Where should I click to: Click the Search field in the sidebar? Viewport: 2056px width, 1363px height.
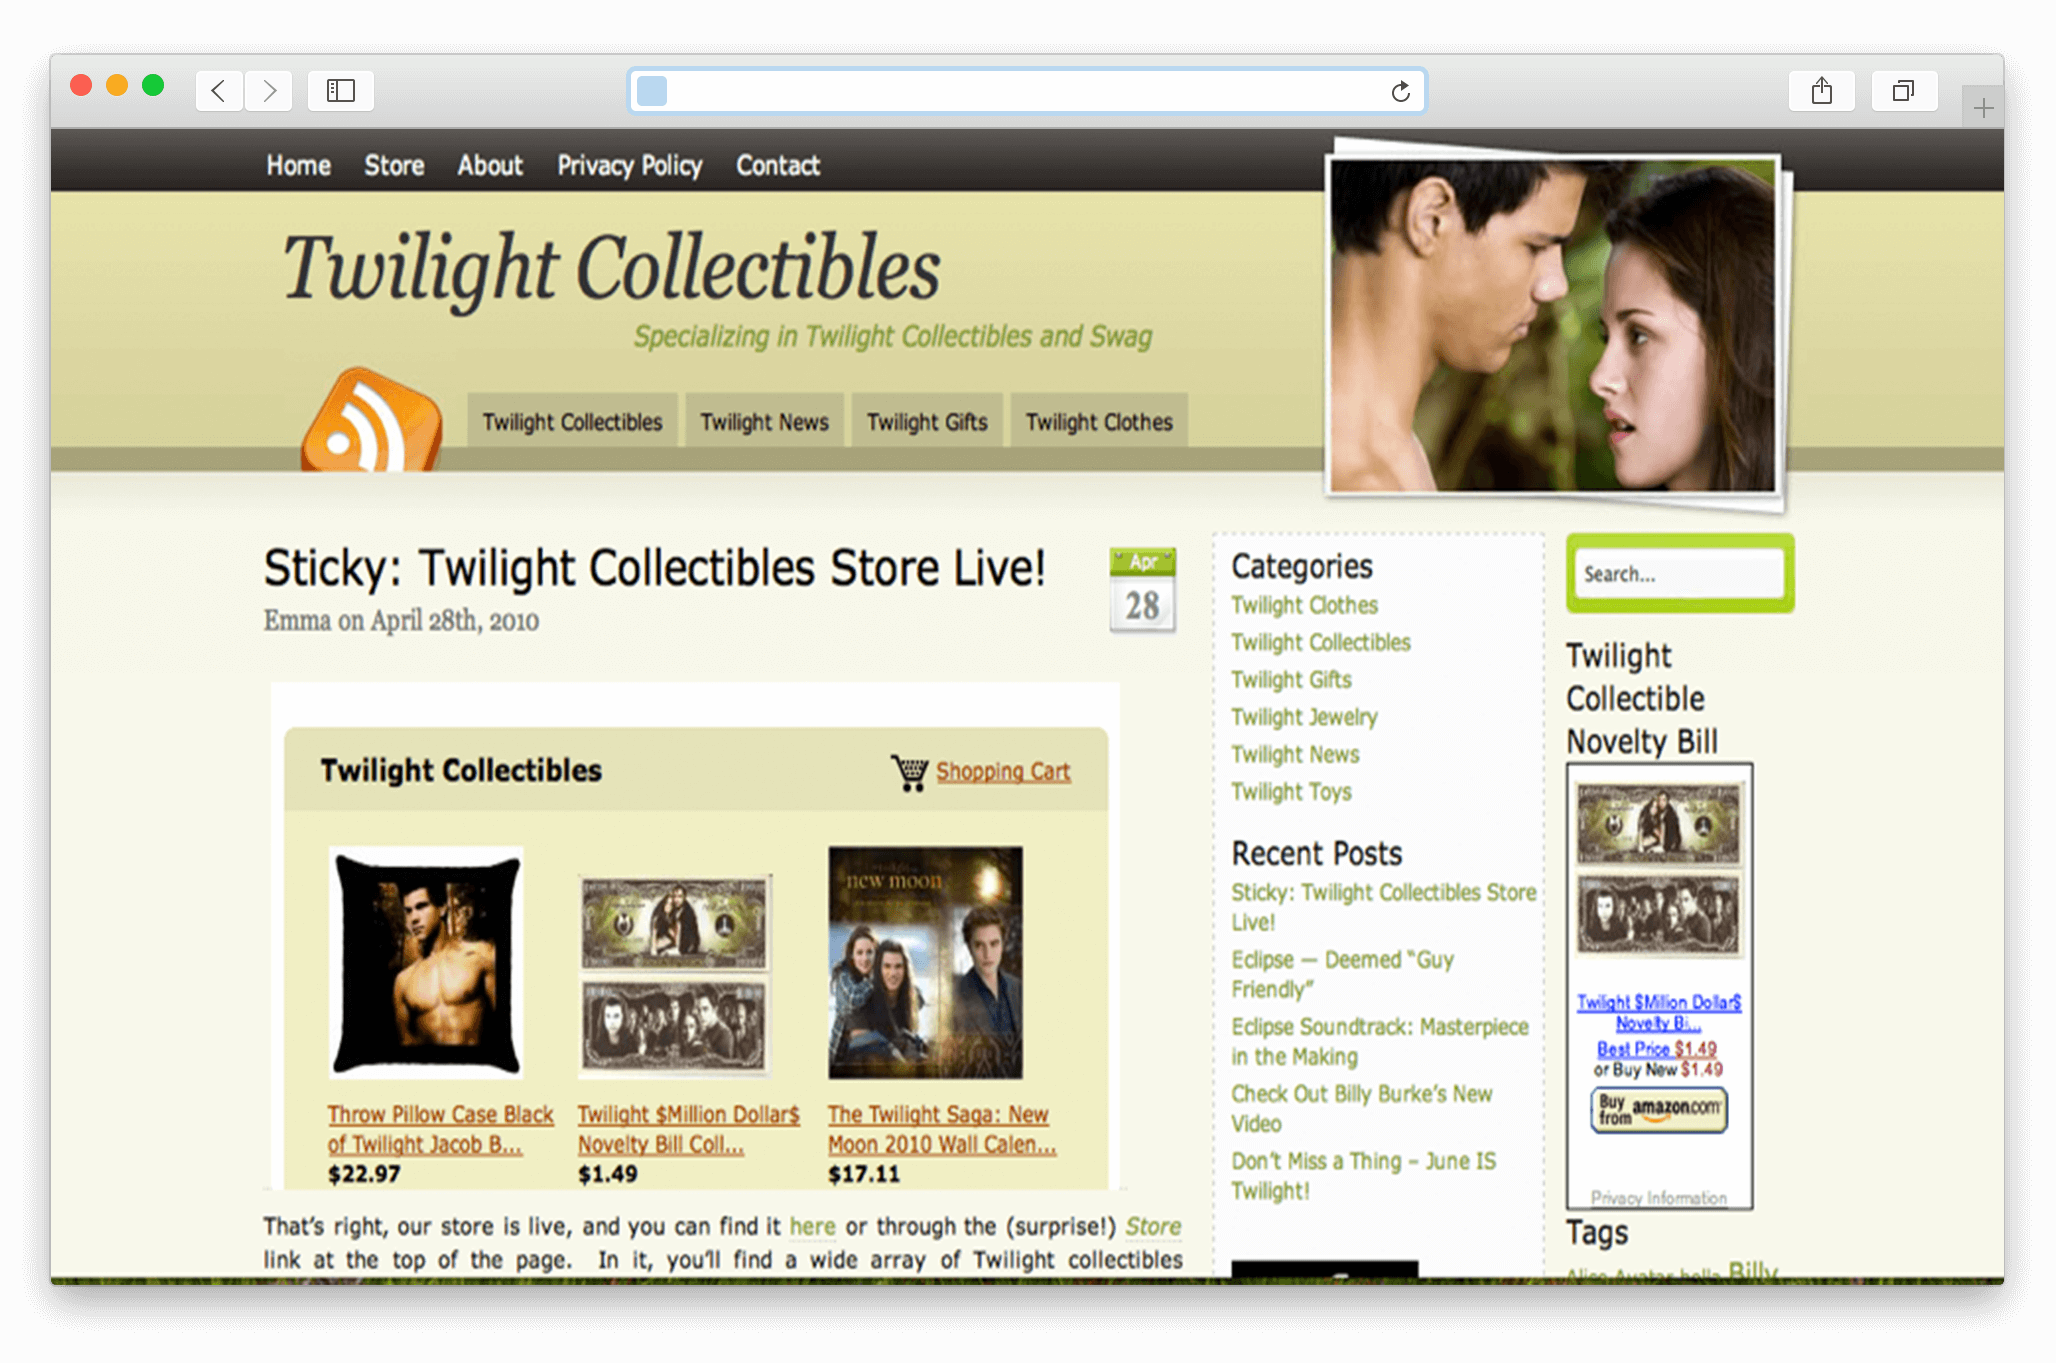coord(1679,573)
